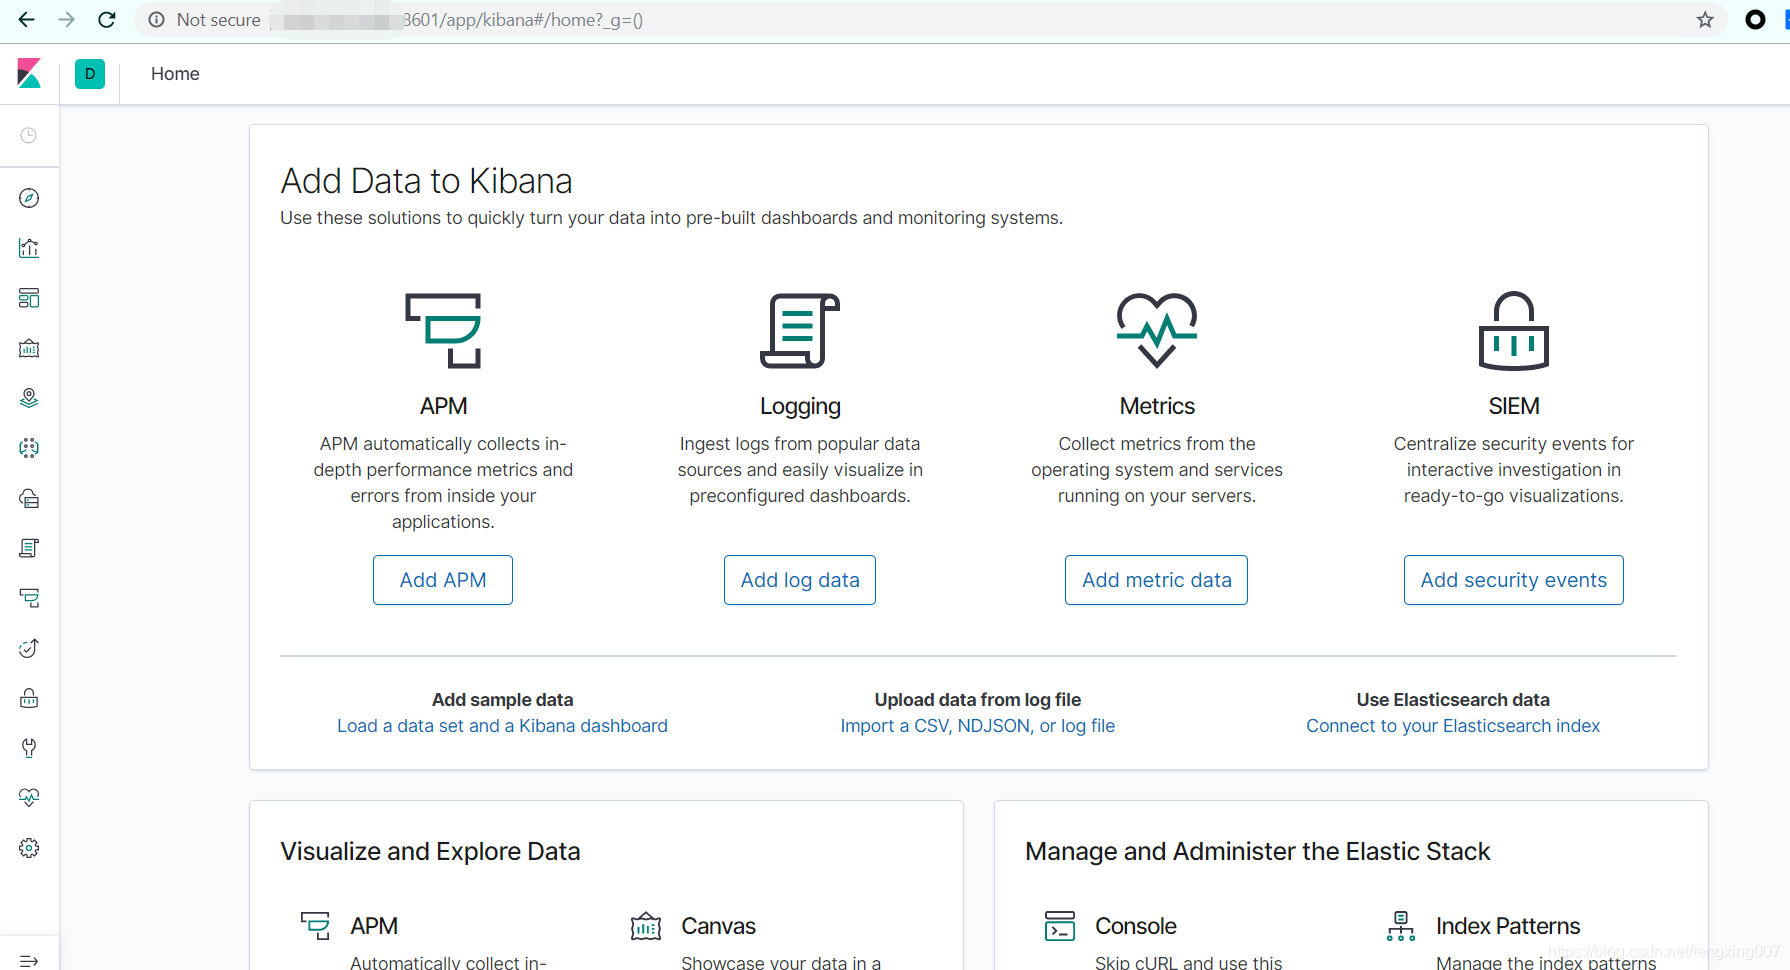Open Logs icon in sidebar
The image size is (1790, 970).
click(29, 548)
